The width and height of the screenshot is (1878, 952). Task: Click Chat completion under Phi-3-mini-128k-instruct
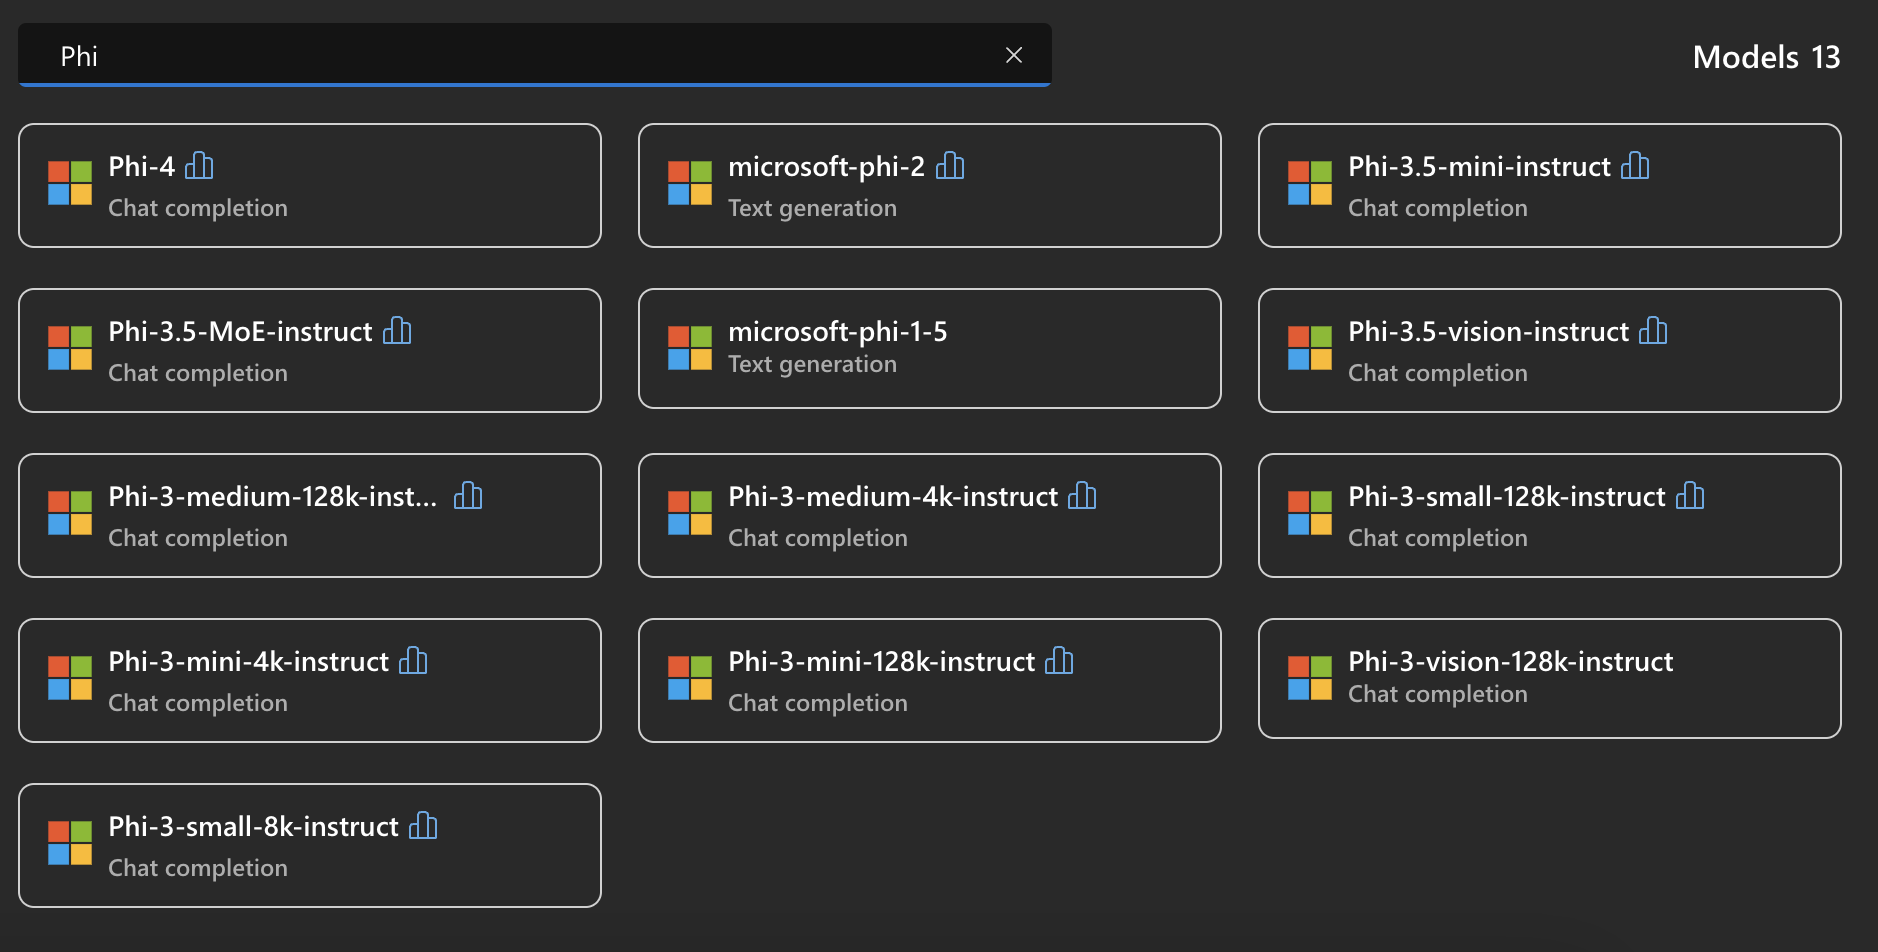pyautogui.click(x=818, y=703)
